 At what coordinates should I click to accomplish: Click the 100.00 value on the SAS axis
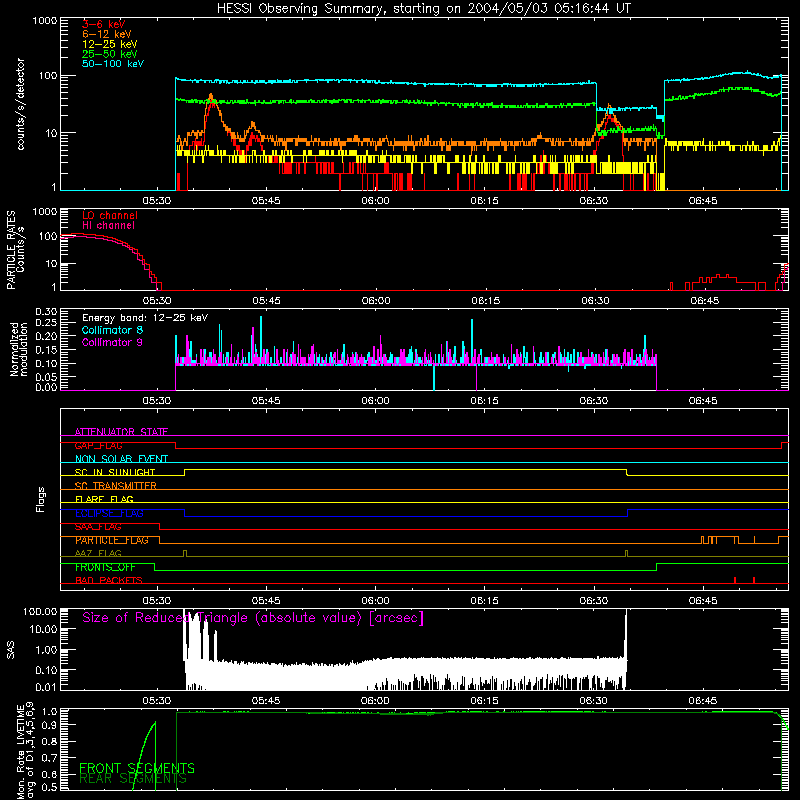coord(40,612)
